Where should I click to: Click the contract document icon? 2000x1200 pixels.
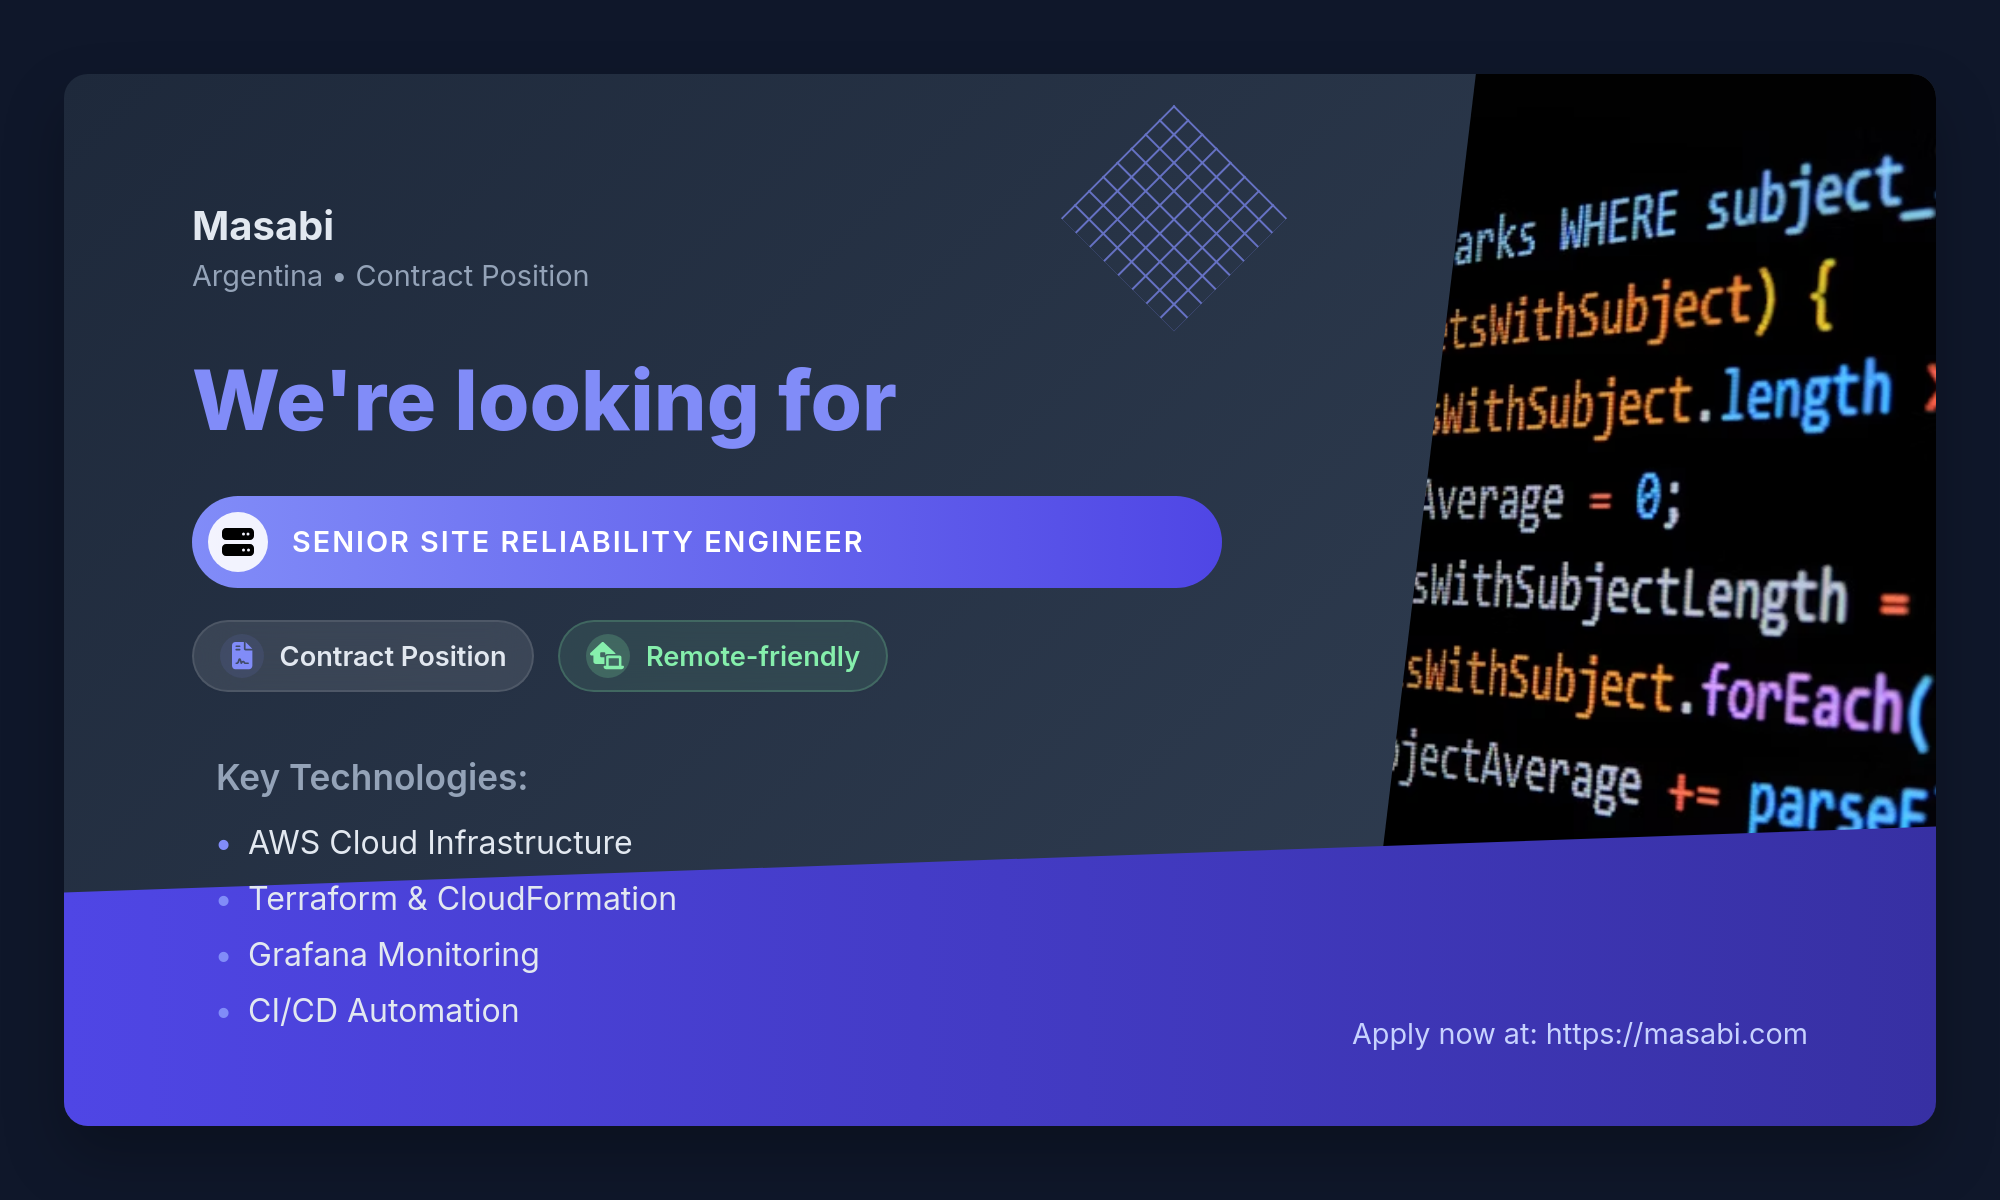242,656
